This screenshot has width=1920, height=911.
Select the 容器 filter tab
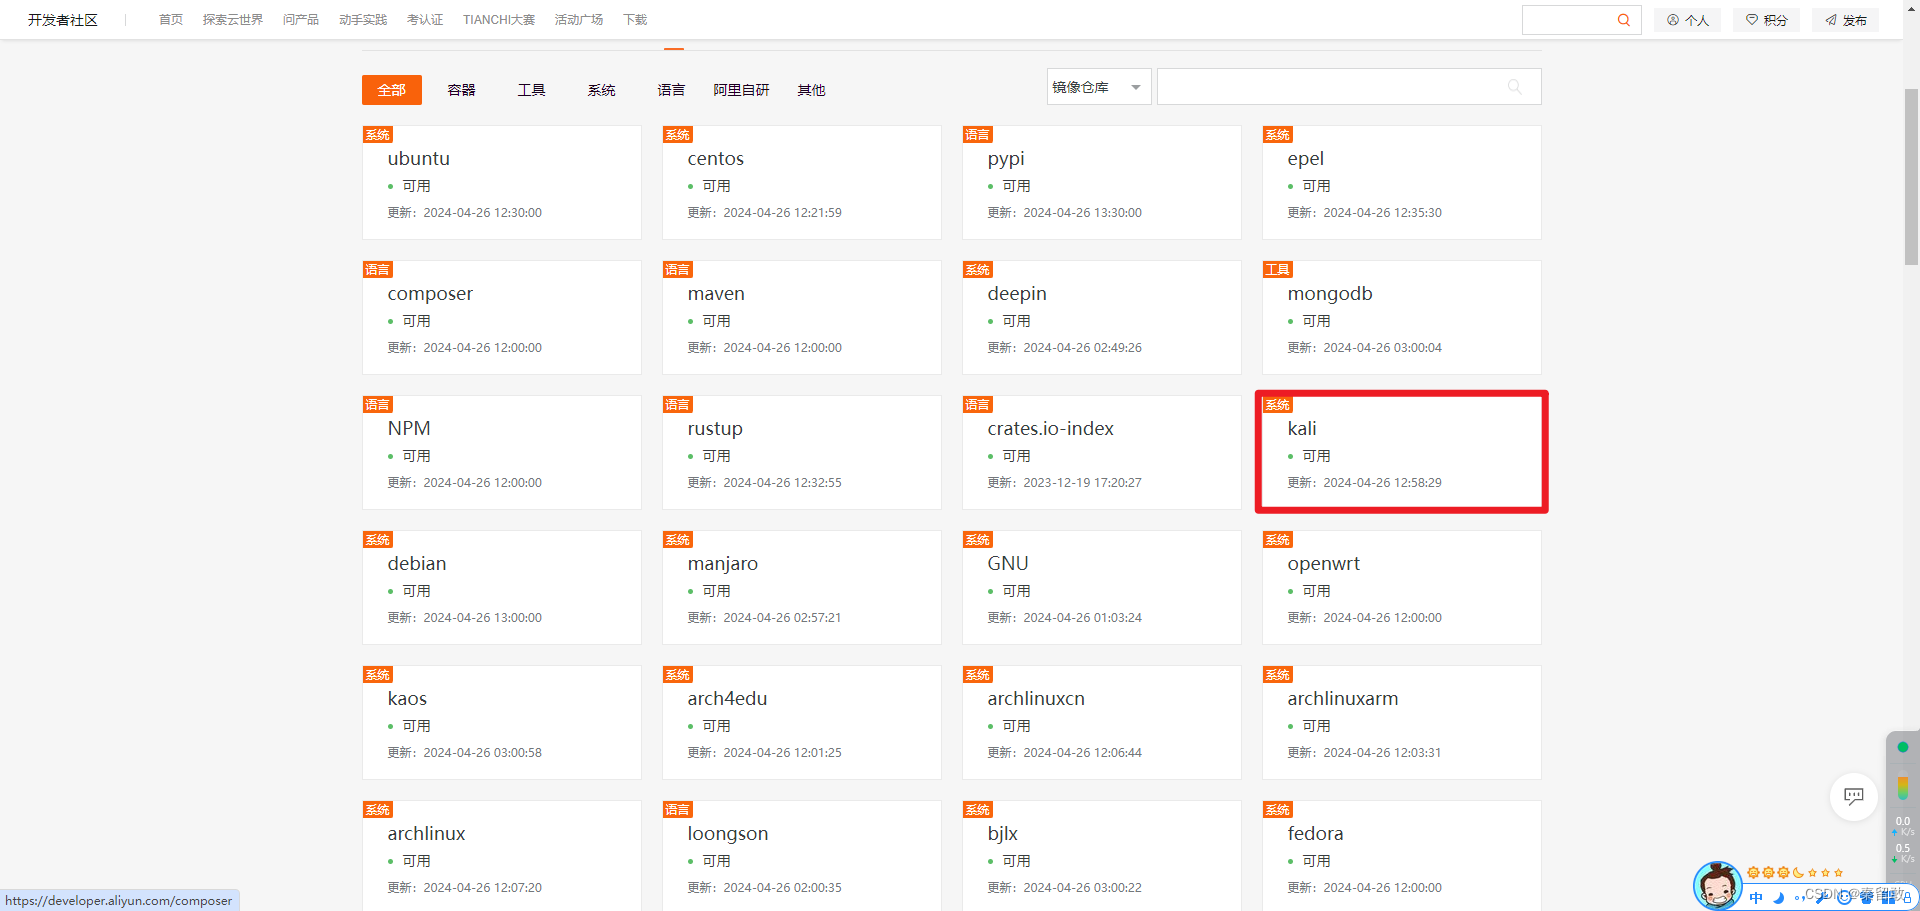(461, 90)
